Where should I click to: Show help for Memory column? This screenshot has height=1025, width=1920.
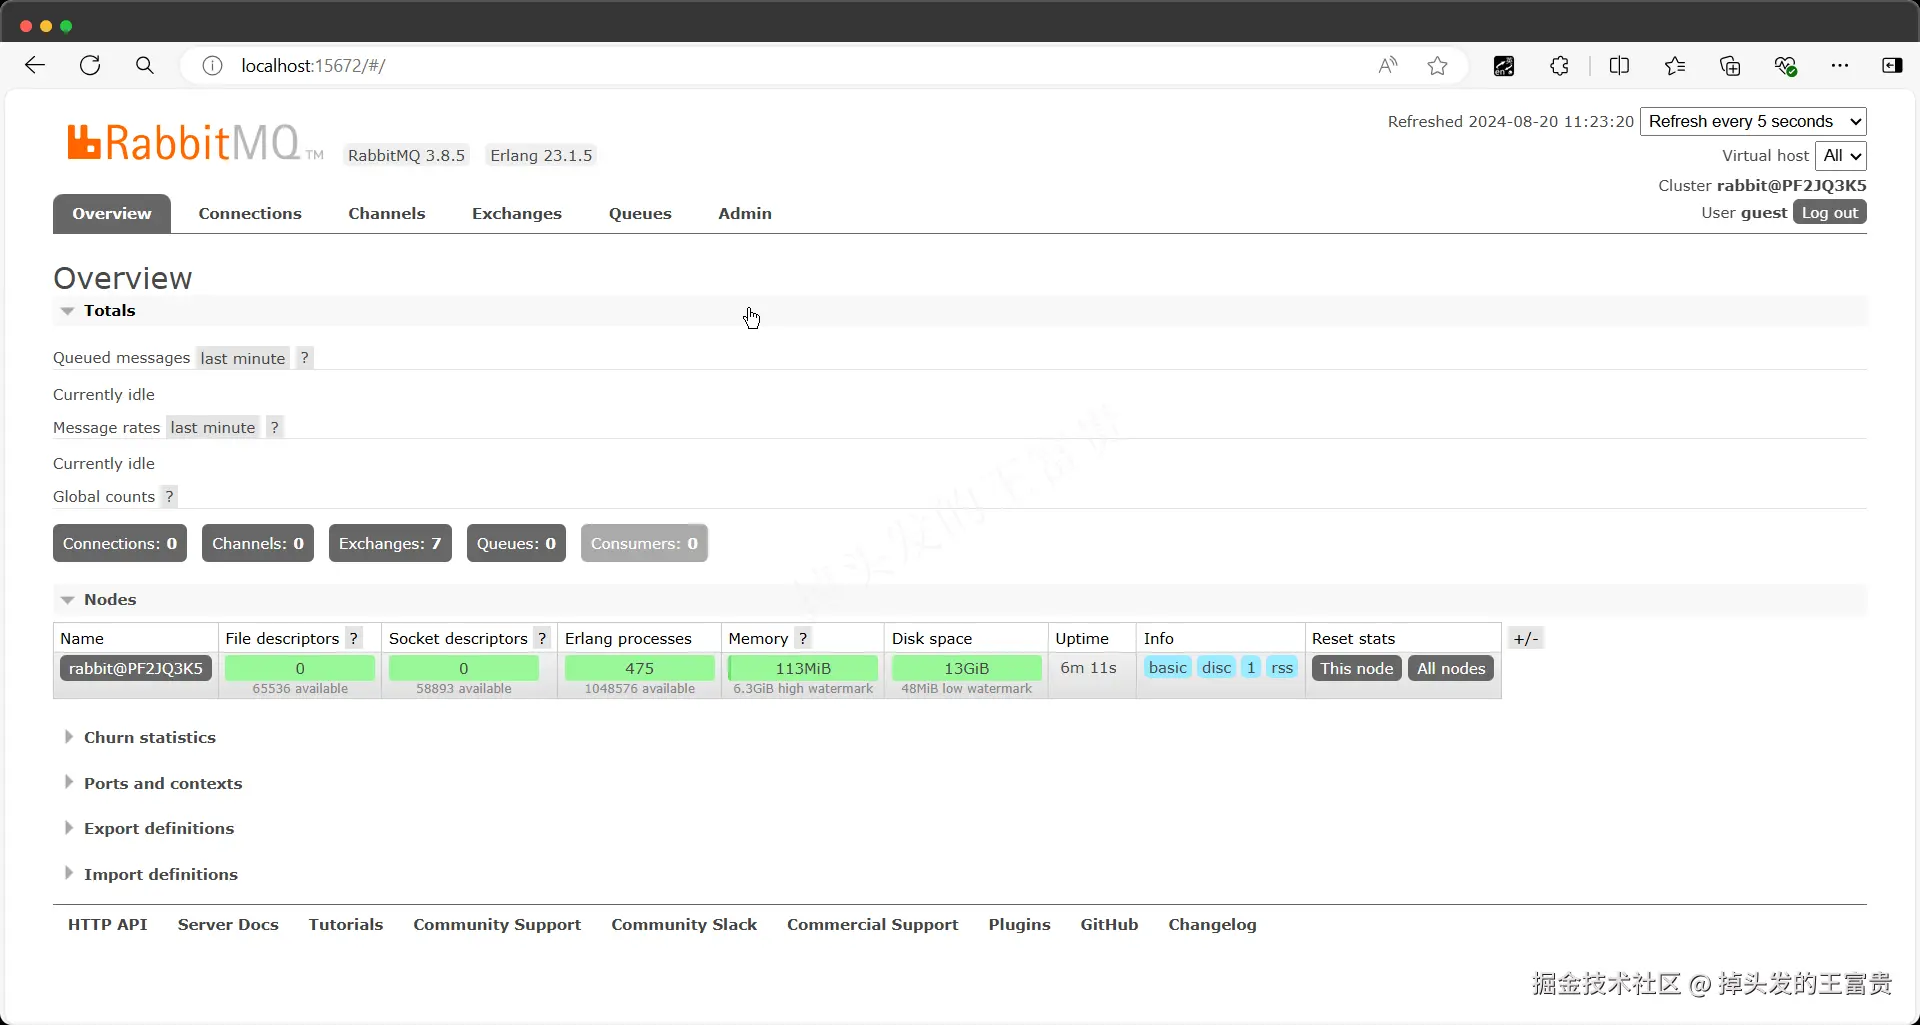point(802,638)
